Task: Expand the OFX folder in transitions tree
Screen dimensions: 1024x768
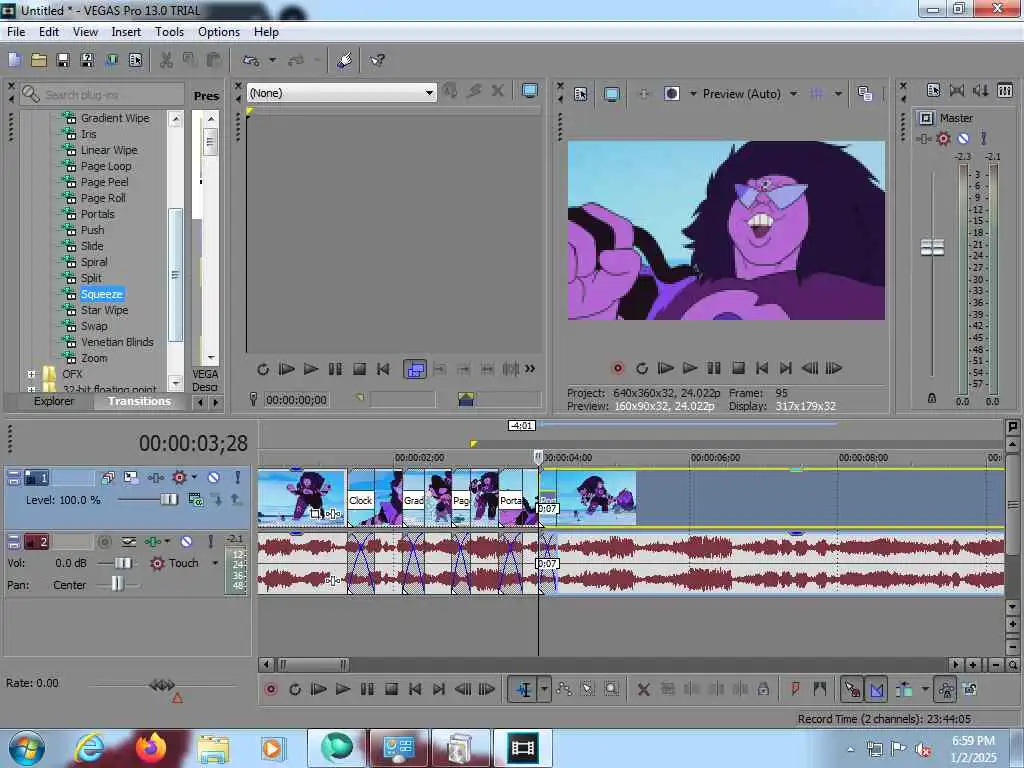Action: point(31,374)
